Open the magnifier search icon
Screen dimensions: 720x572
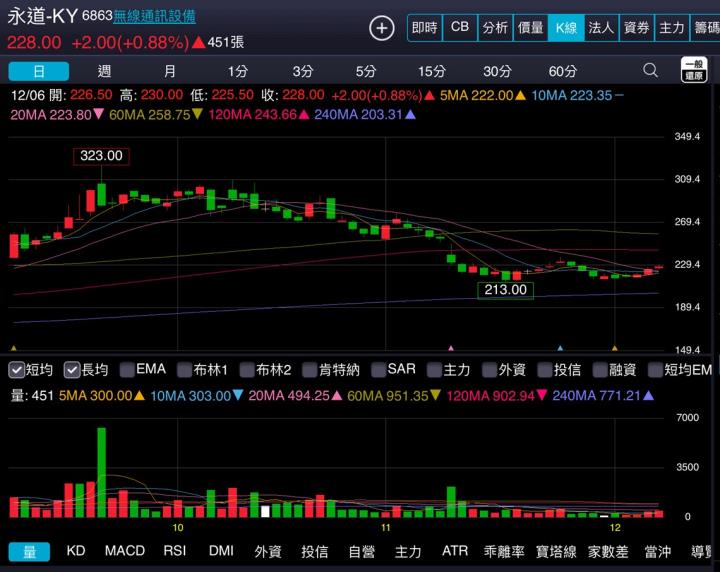click(x=651, y=71)
